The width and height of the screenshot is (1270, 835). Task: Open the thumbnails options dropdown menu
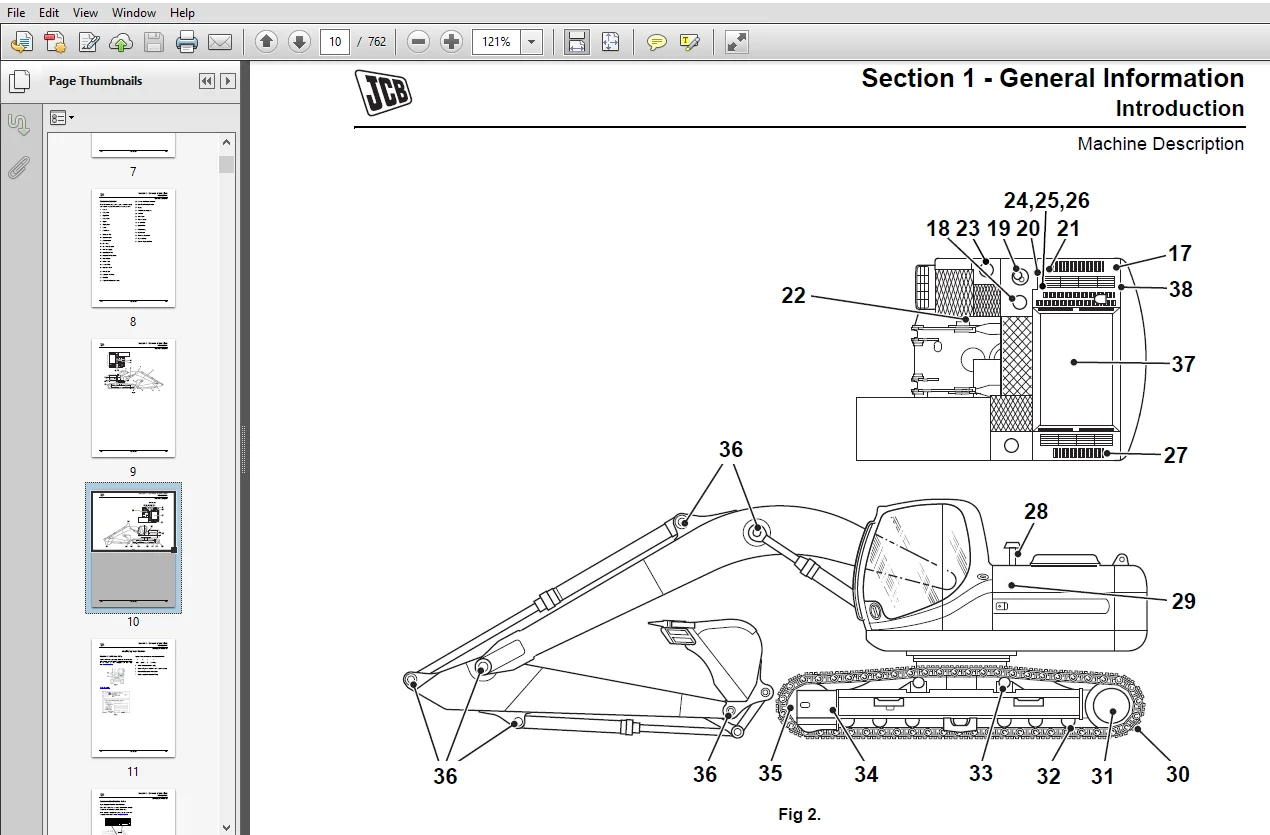pyautogui.click(x=62, y=118)
